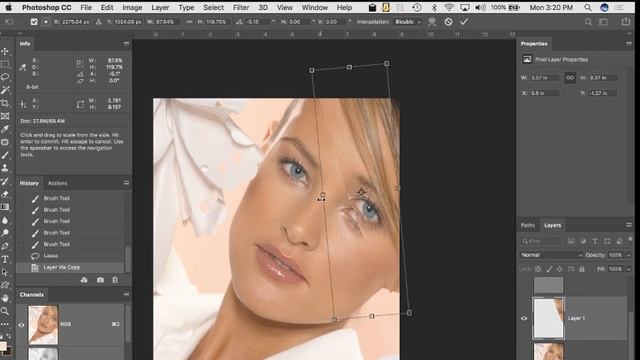This screenshot has width=640, height=360.
Task: Select the Lasso tool in toolbar
Action: point(5,77)
